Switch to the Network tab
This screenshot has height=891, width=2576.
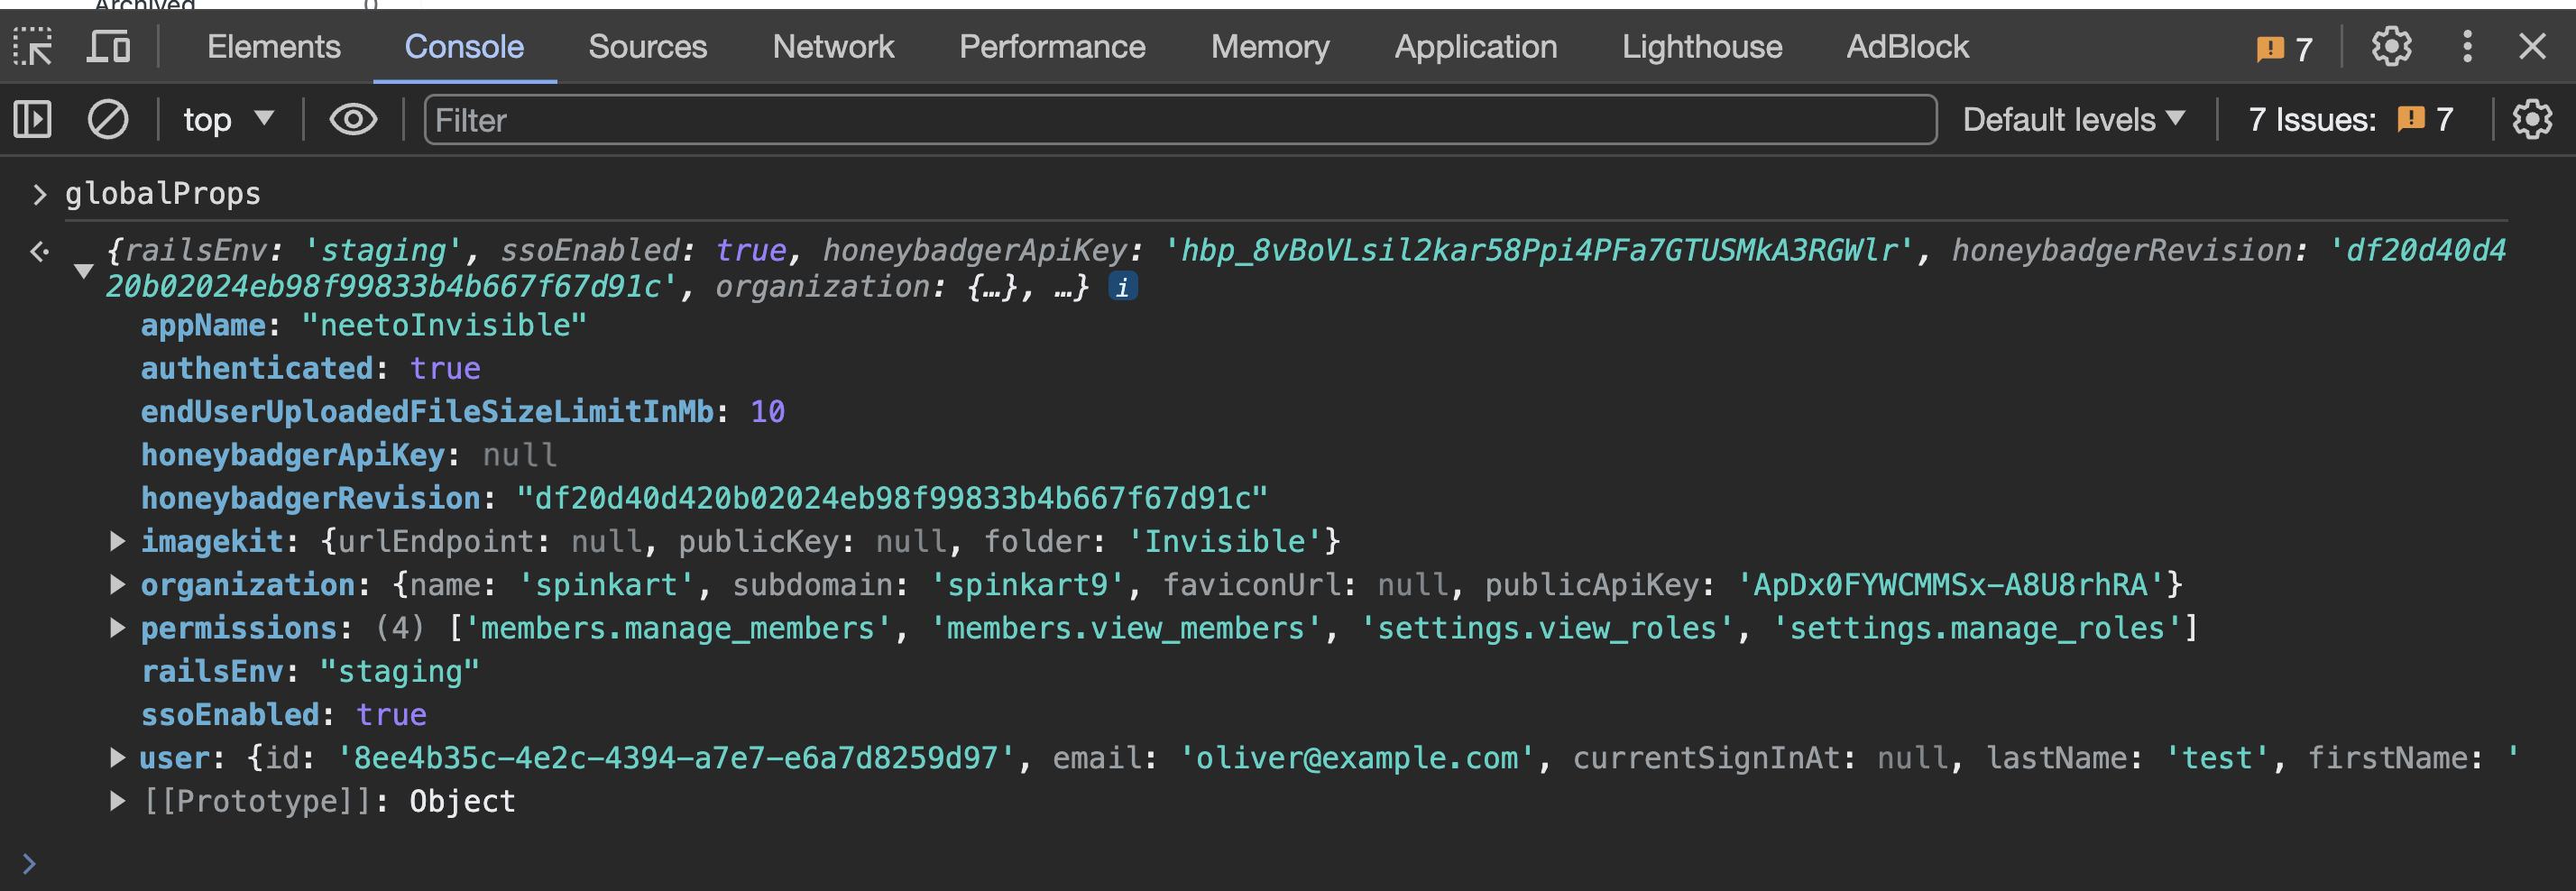tap(832, 47)
